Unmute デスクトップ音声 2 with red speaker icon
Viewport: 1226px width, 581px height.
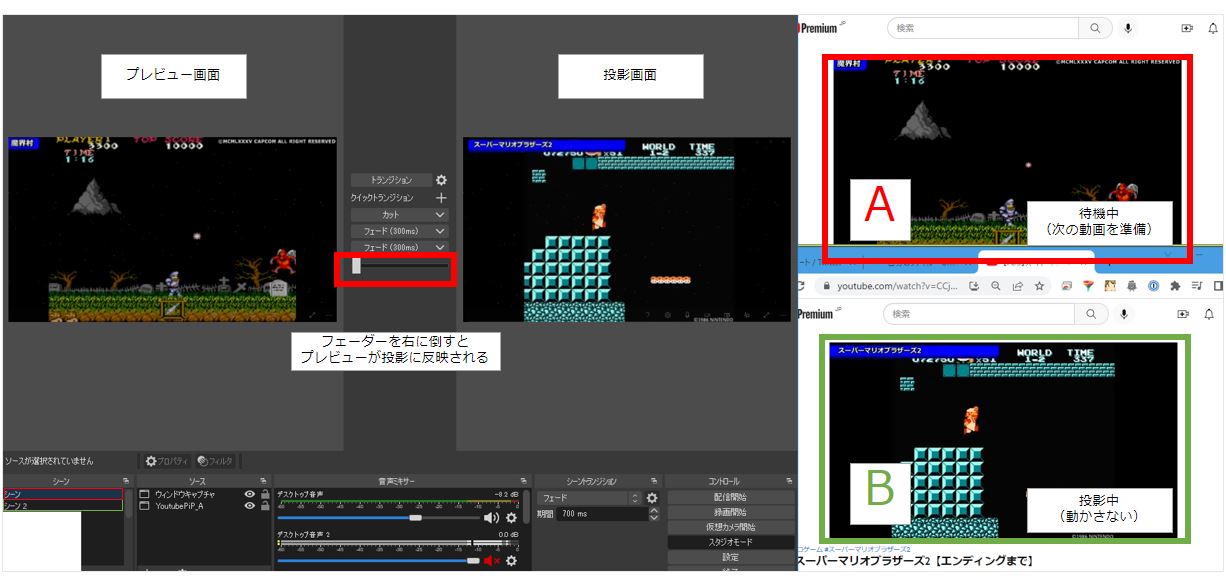point(491,561)
